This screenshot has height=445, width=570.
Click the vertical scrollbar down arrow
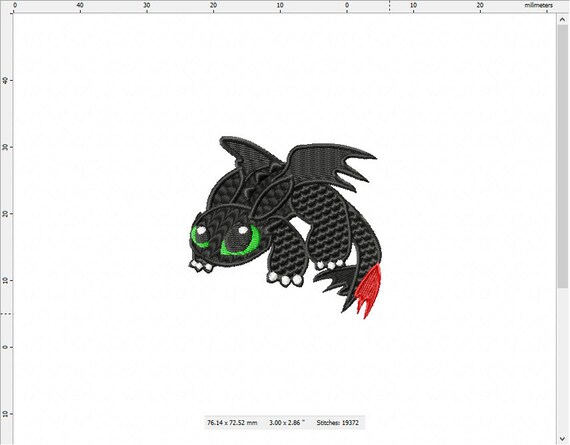coord(562,438)
